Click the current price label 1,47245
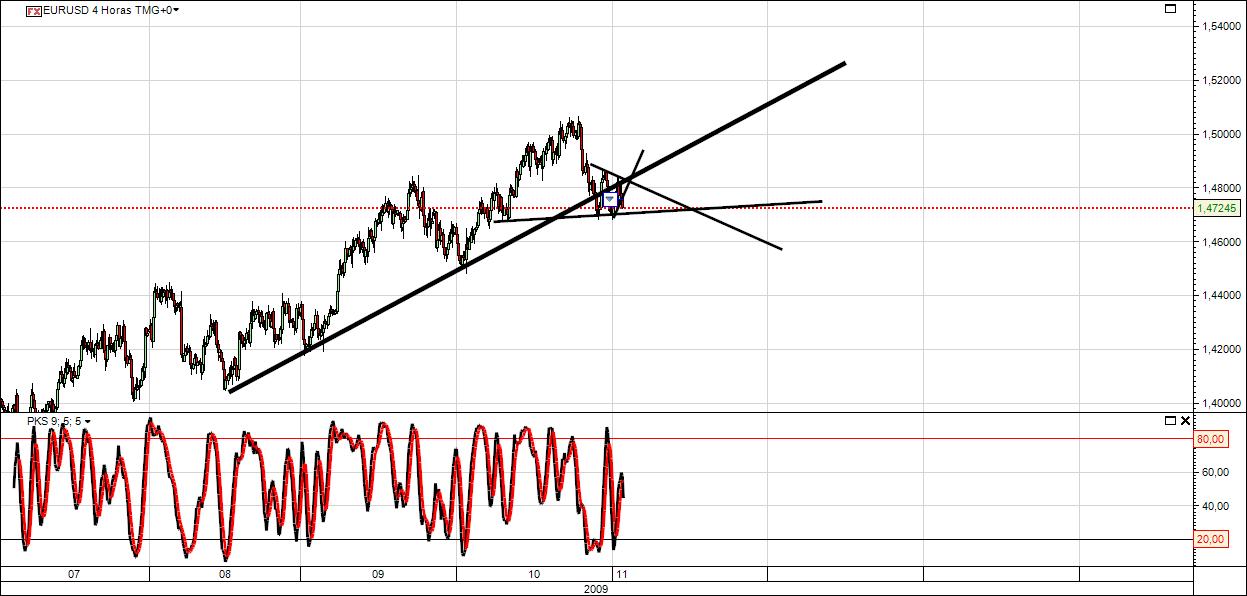The image size is (1247, 596). (x=1217, y=208)
